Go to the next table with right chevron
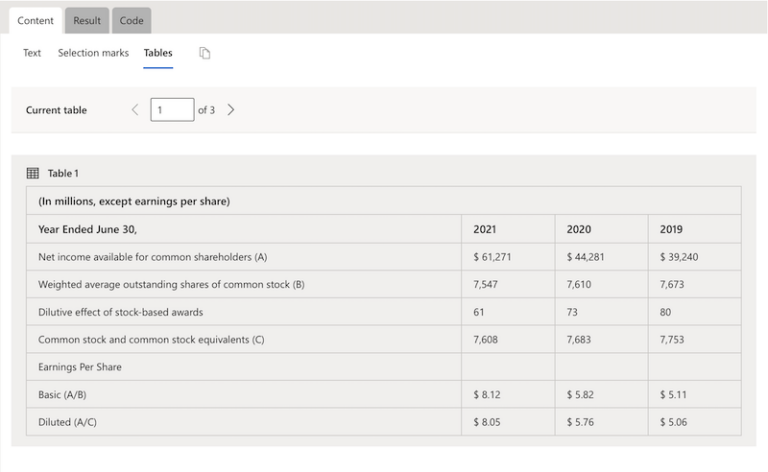Screen dimensions: 768x472 [x=231, y=110]
